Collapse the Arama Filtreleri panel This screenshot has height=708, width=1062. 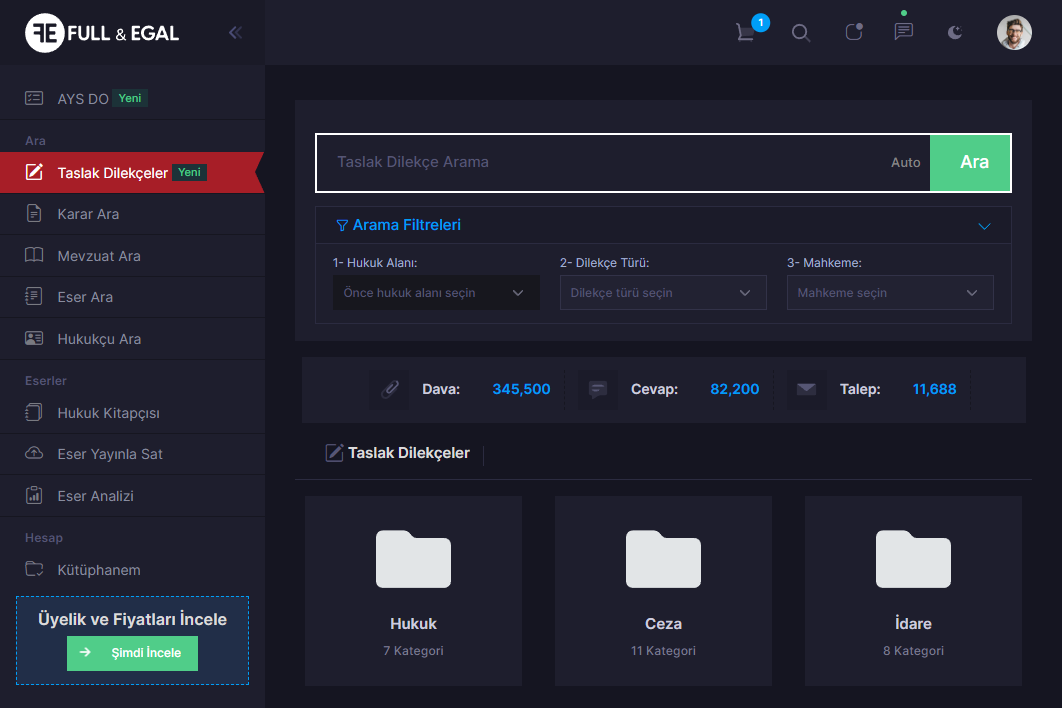click(x=984, y=226)
